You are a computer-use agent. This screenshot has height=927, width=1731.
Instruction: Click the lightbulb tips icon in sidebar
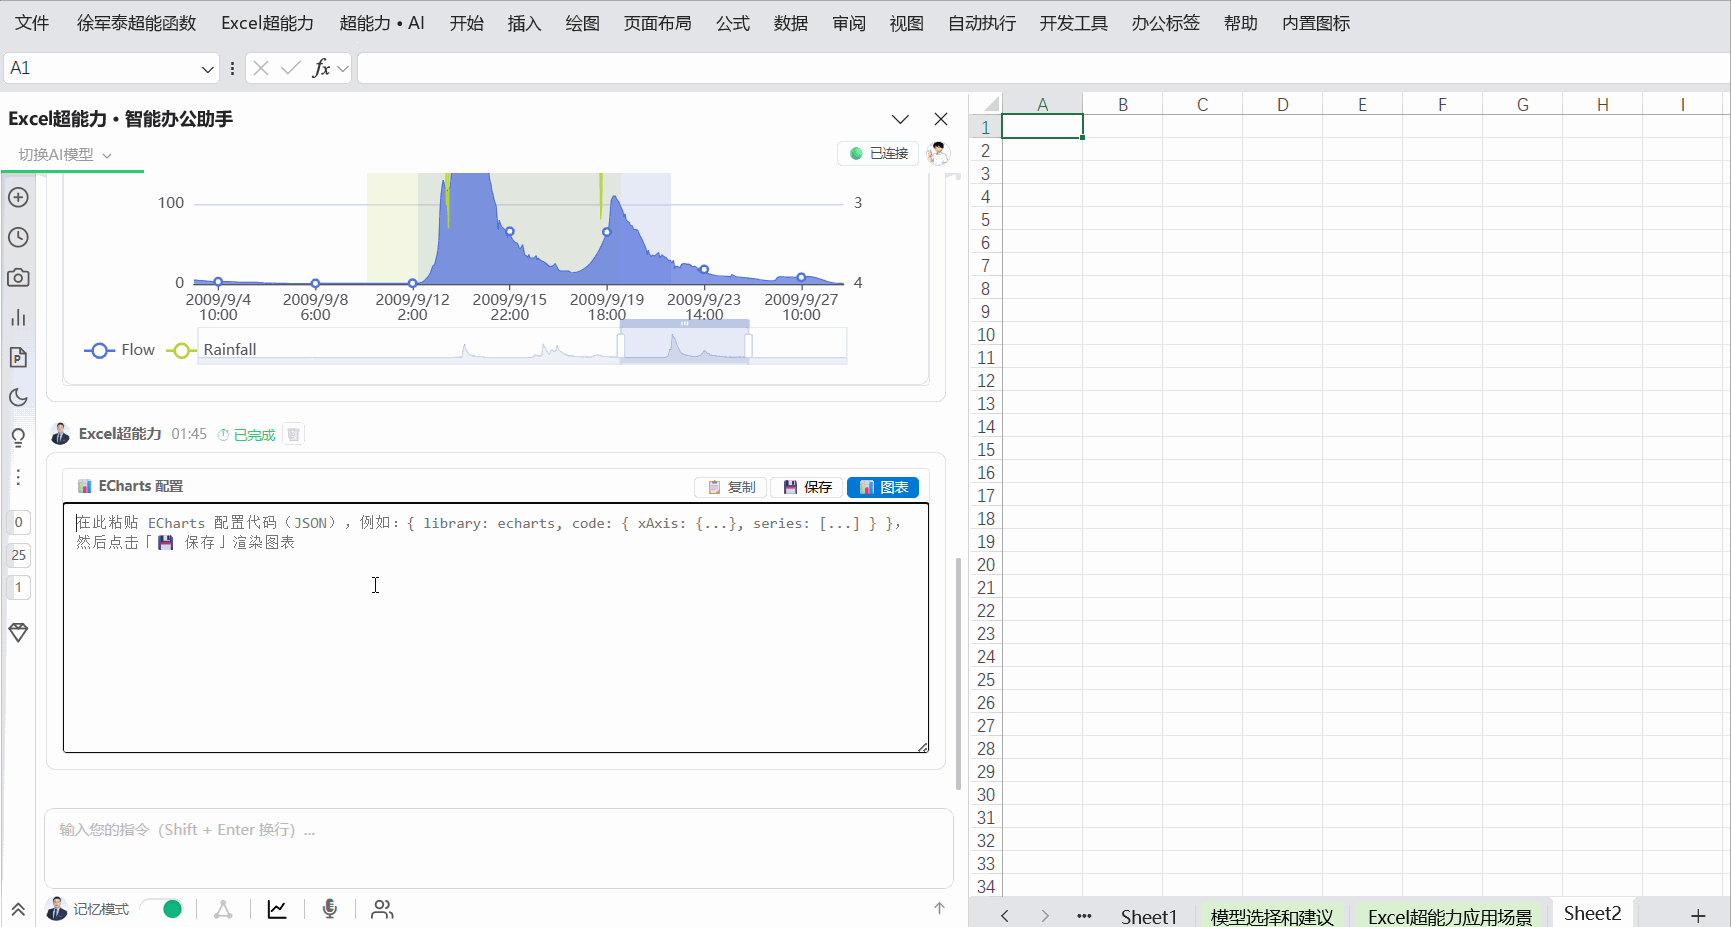pos(18,437)
